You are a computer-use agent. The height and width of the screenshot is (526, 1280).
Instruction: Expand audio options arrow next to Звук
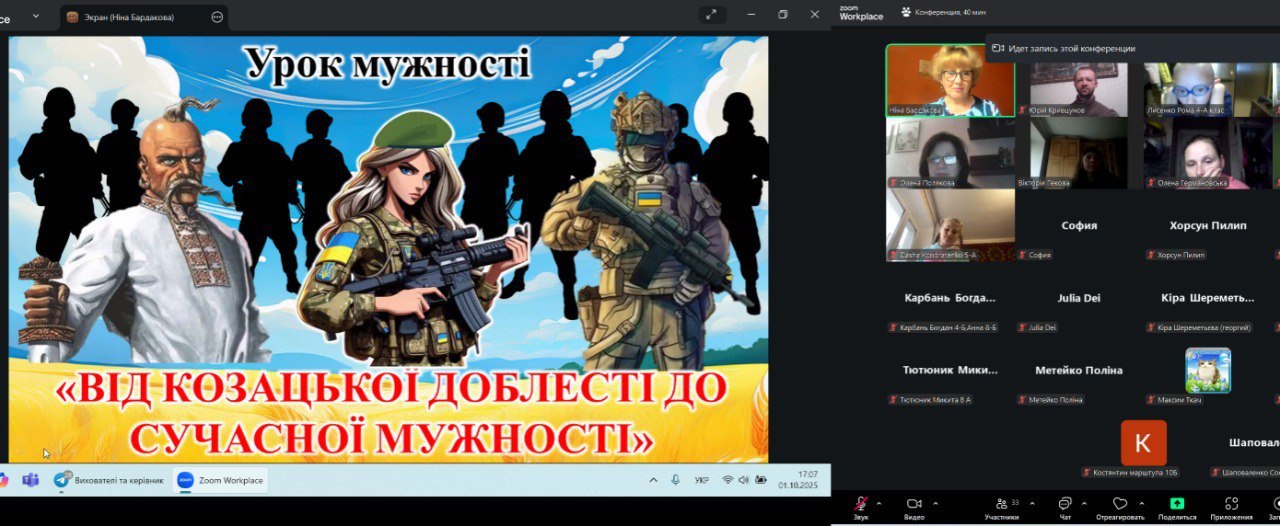click(x=879, y=502)
